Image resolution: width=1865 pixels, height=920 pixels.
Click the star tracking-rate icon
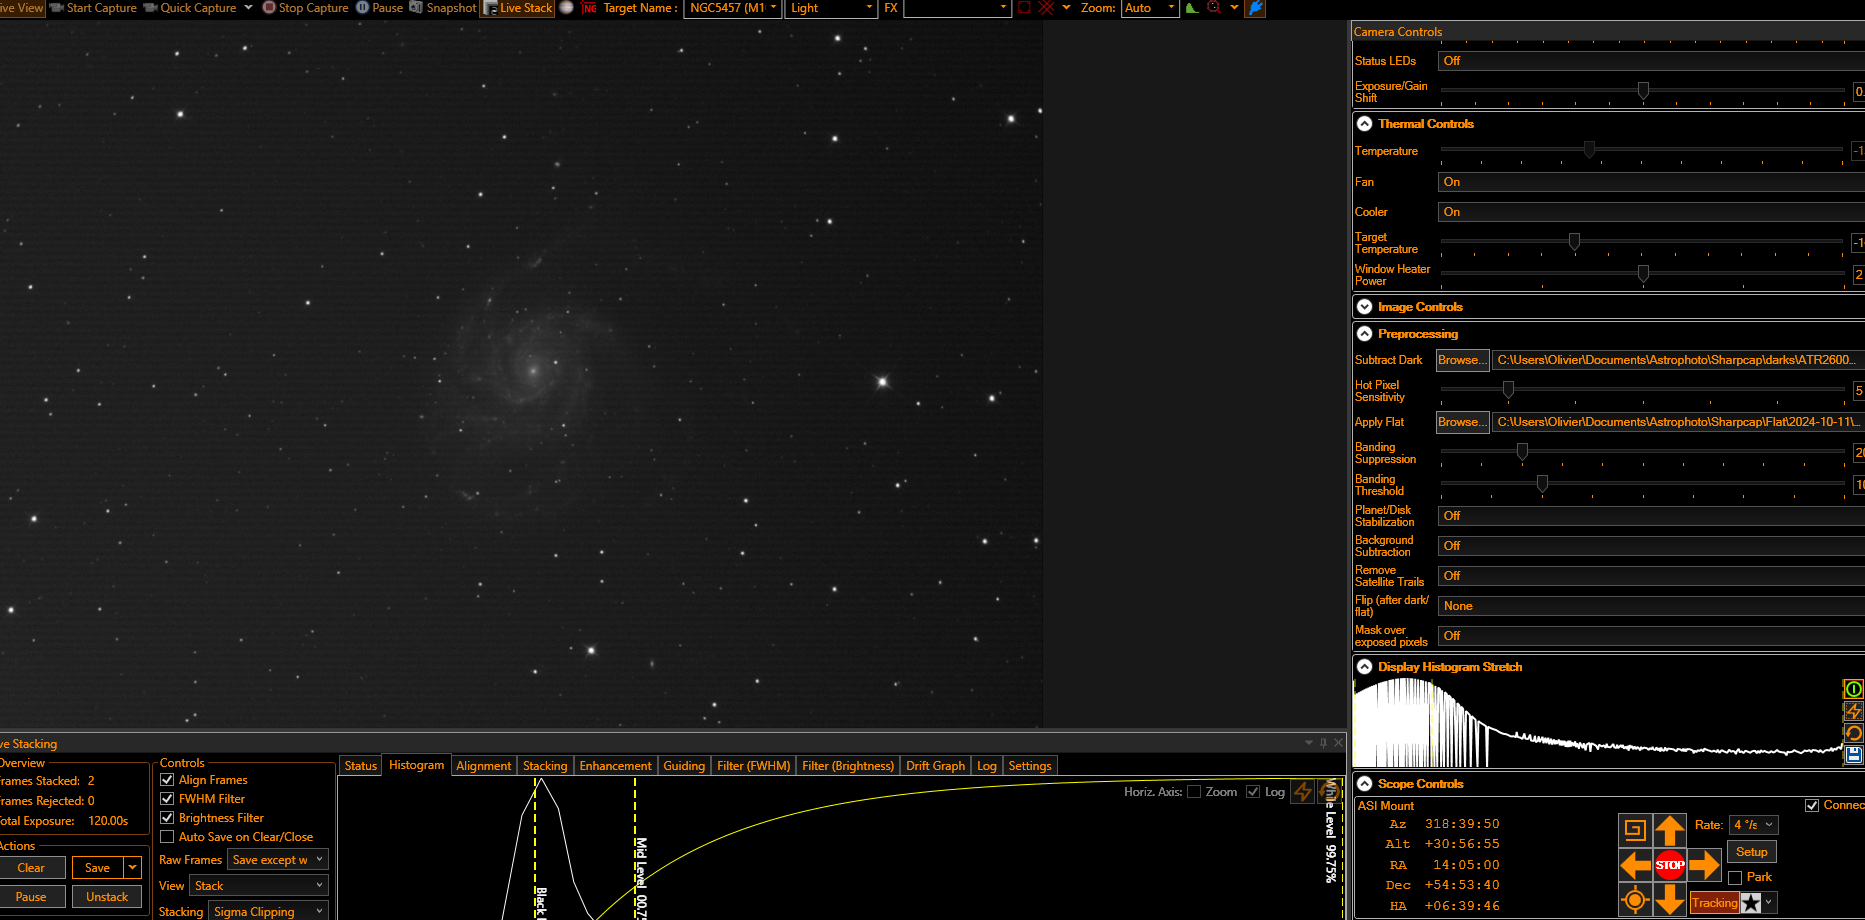pyautogui.click(x=1751, y=903)
